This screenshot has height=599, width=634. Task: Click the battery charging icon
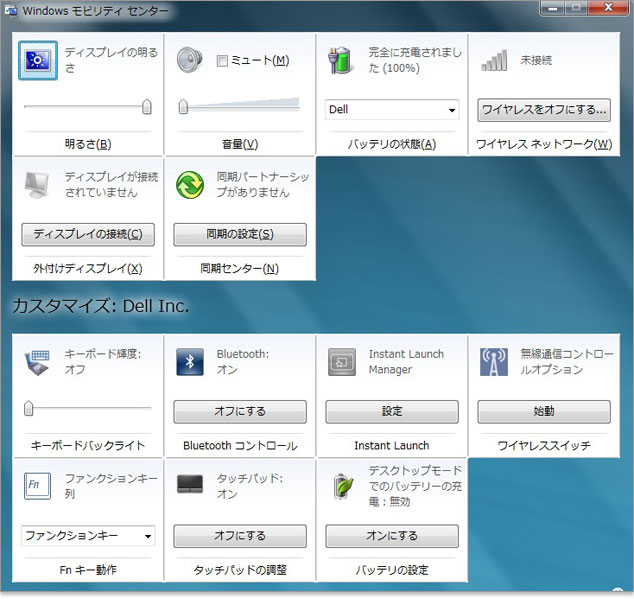click(340, 60)
